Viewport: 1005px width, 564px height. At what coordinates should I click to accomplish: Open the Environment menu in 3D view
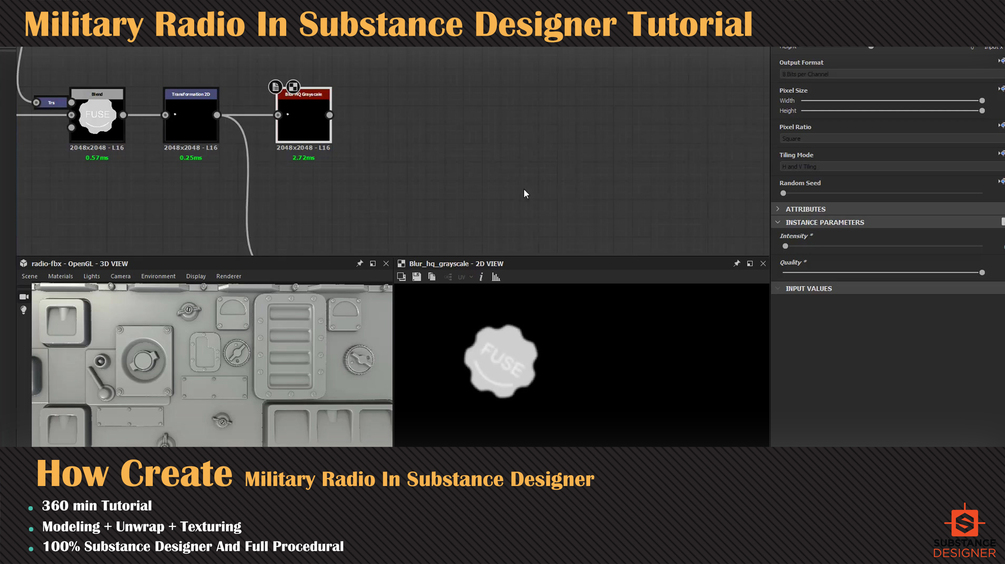[158, 276]
